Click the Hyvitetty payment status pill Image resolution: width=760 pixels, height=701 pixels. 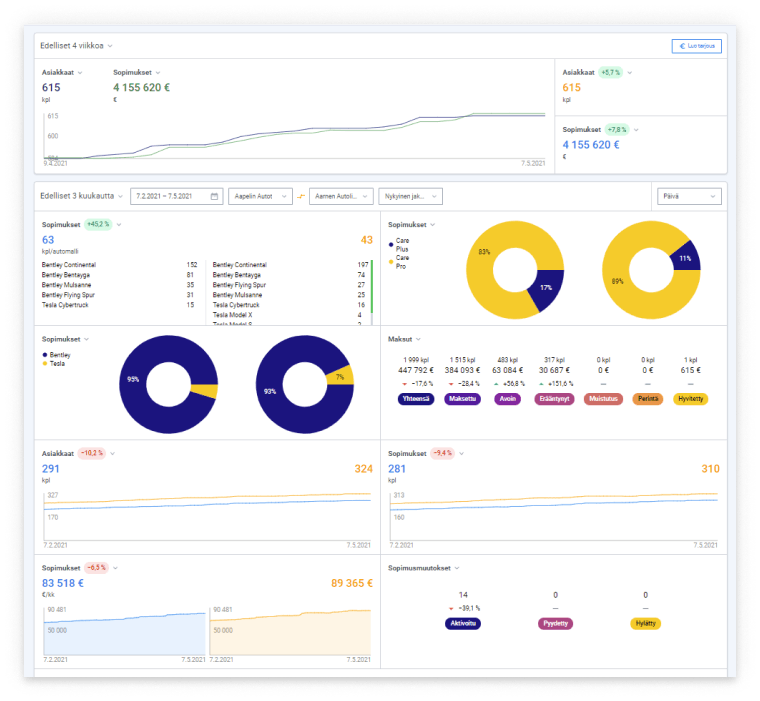pos(691,399)
